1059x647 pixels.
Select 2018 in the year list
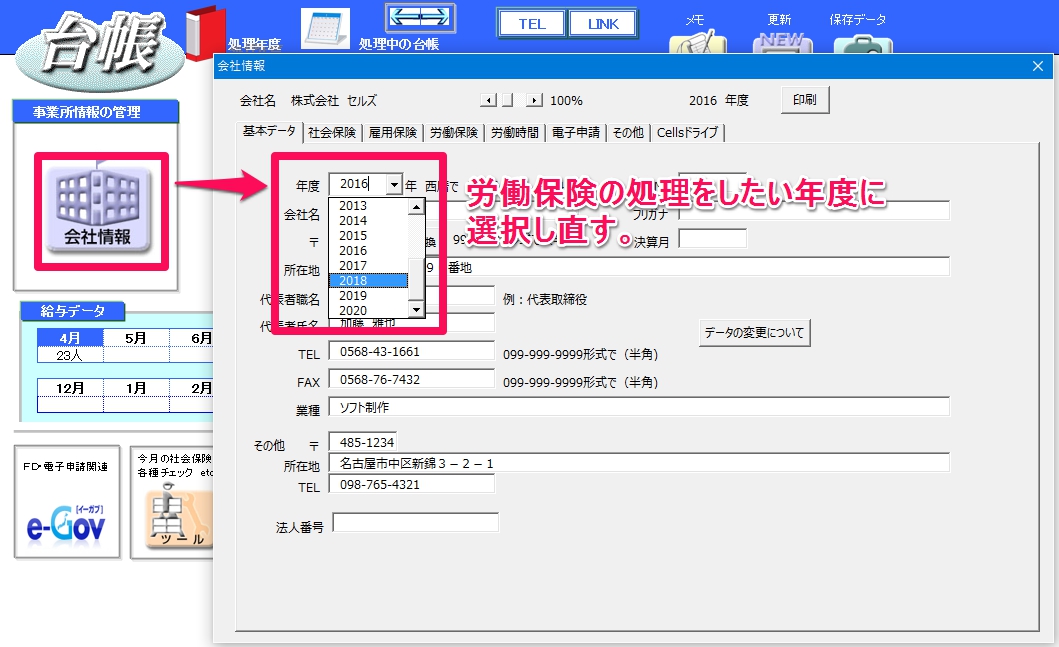tap(368, 280)
